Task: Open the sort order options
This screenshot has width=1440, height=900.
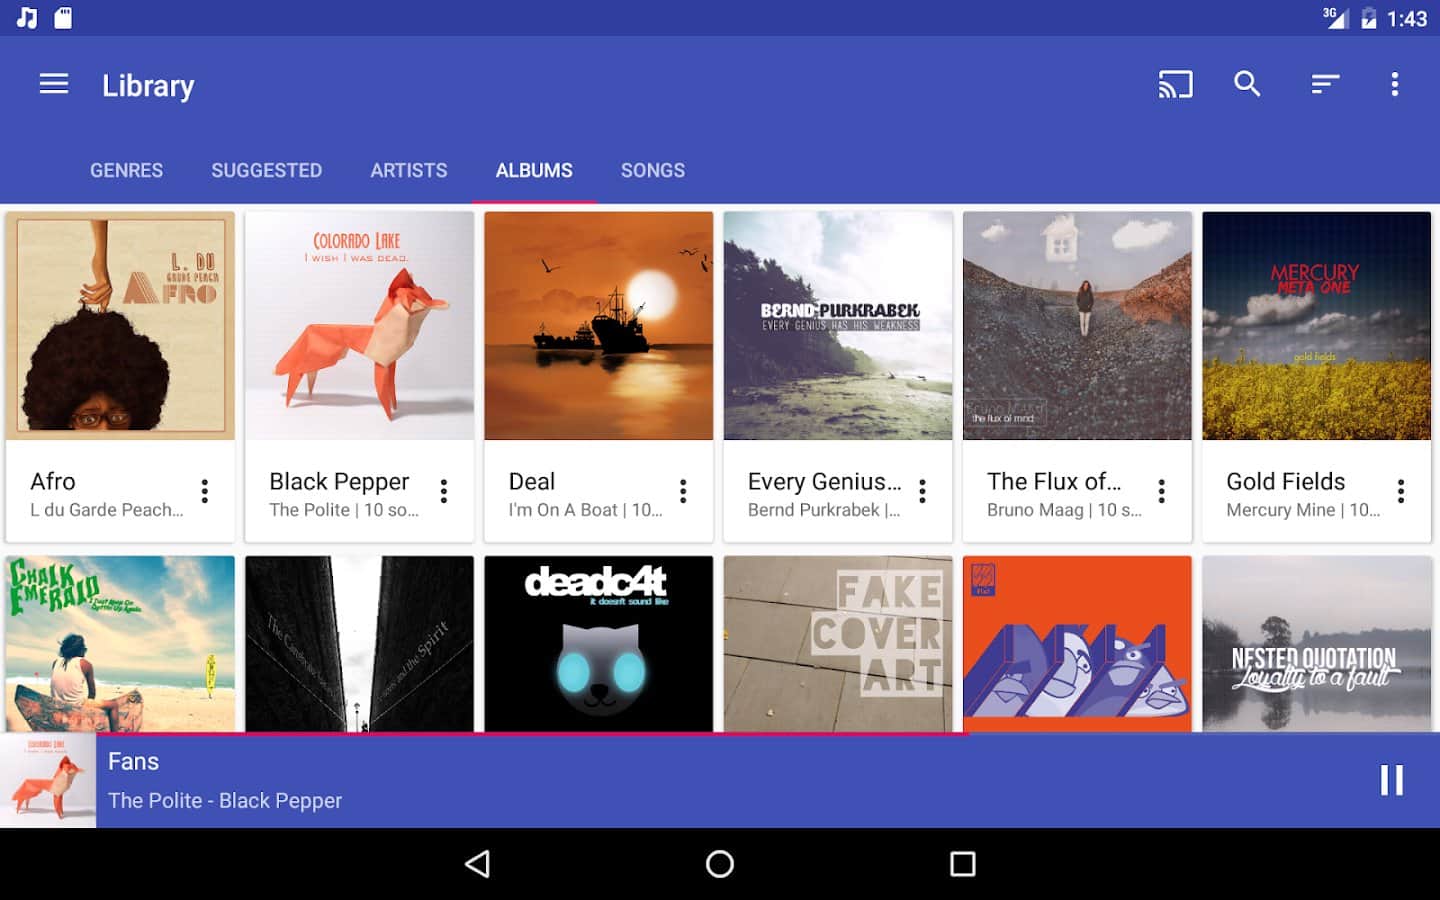Action: 1324,85
